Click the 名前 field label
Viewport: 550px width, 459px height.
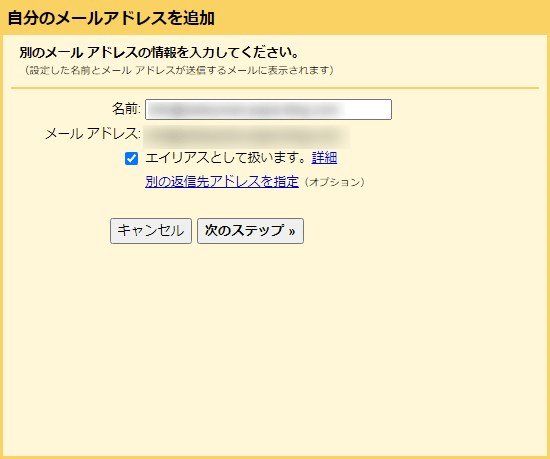pyautogui.click(x=126, y=109)
